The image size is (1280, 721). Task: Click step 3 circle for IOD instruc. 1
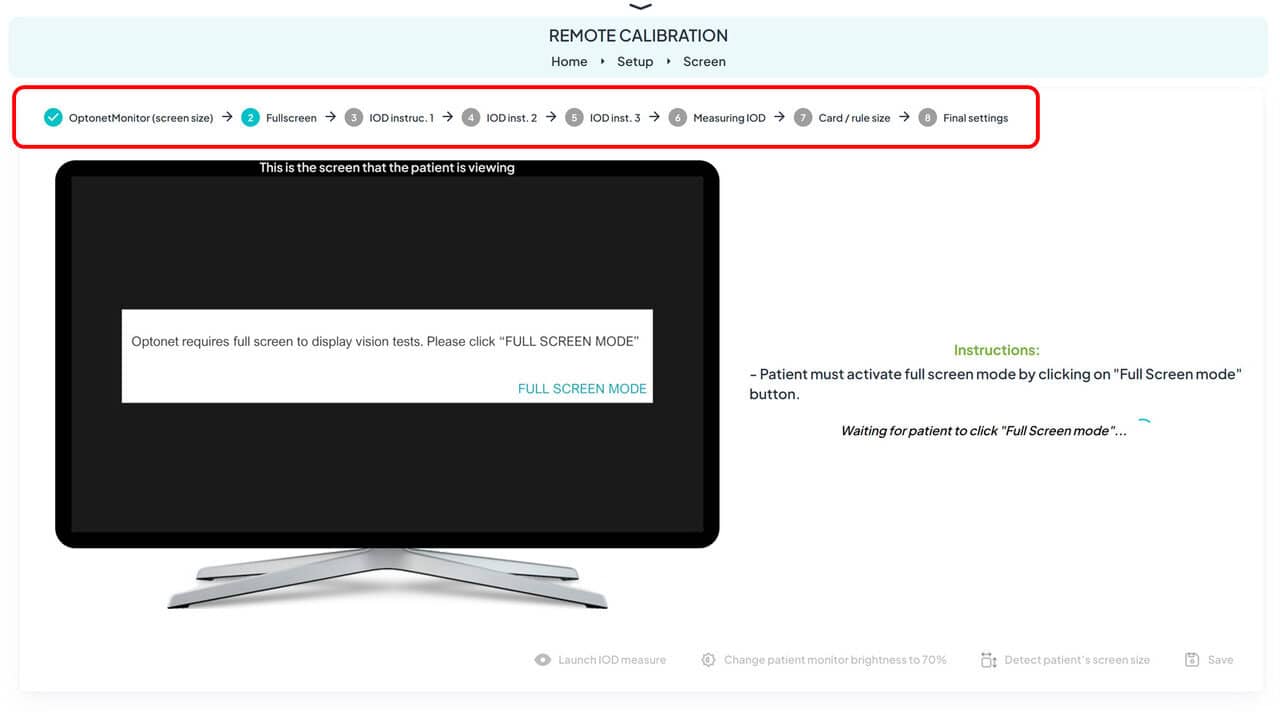tap(353, 118)
